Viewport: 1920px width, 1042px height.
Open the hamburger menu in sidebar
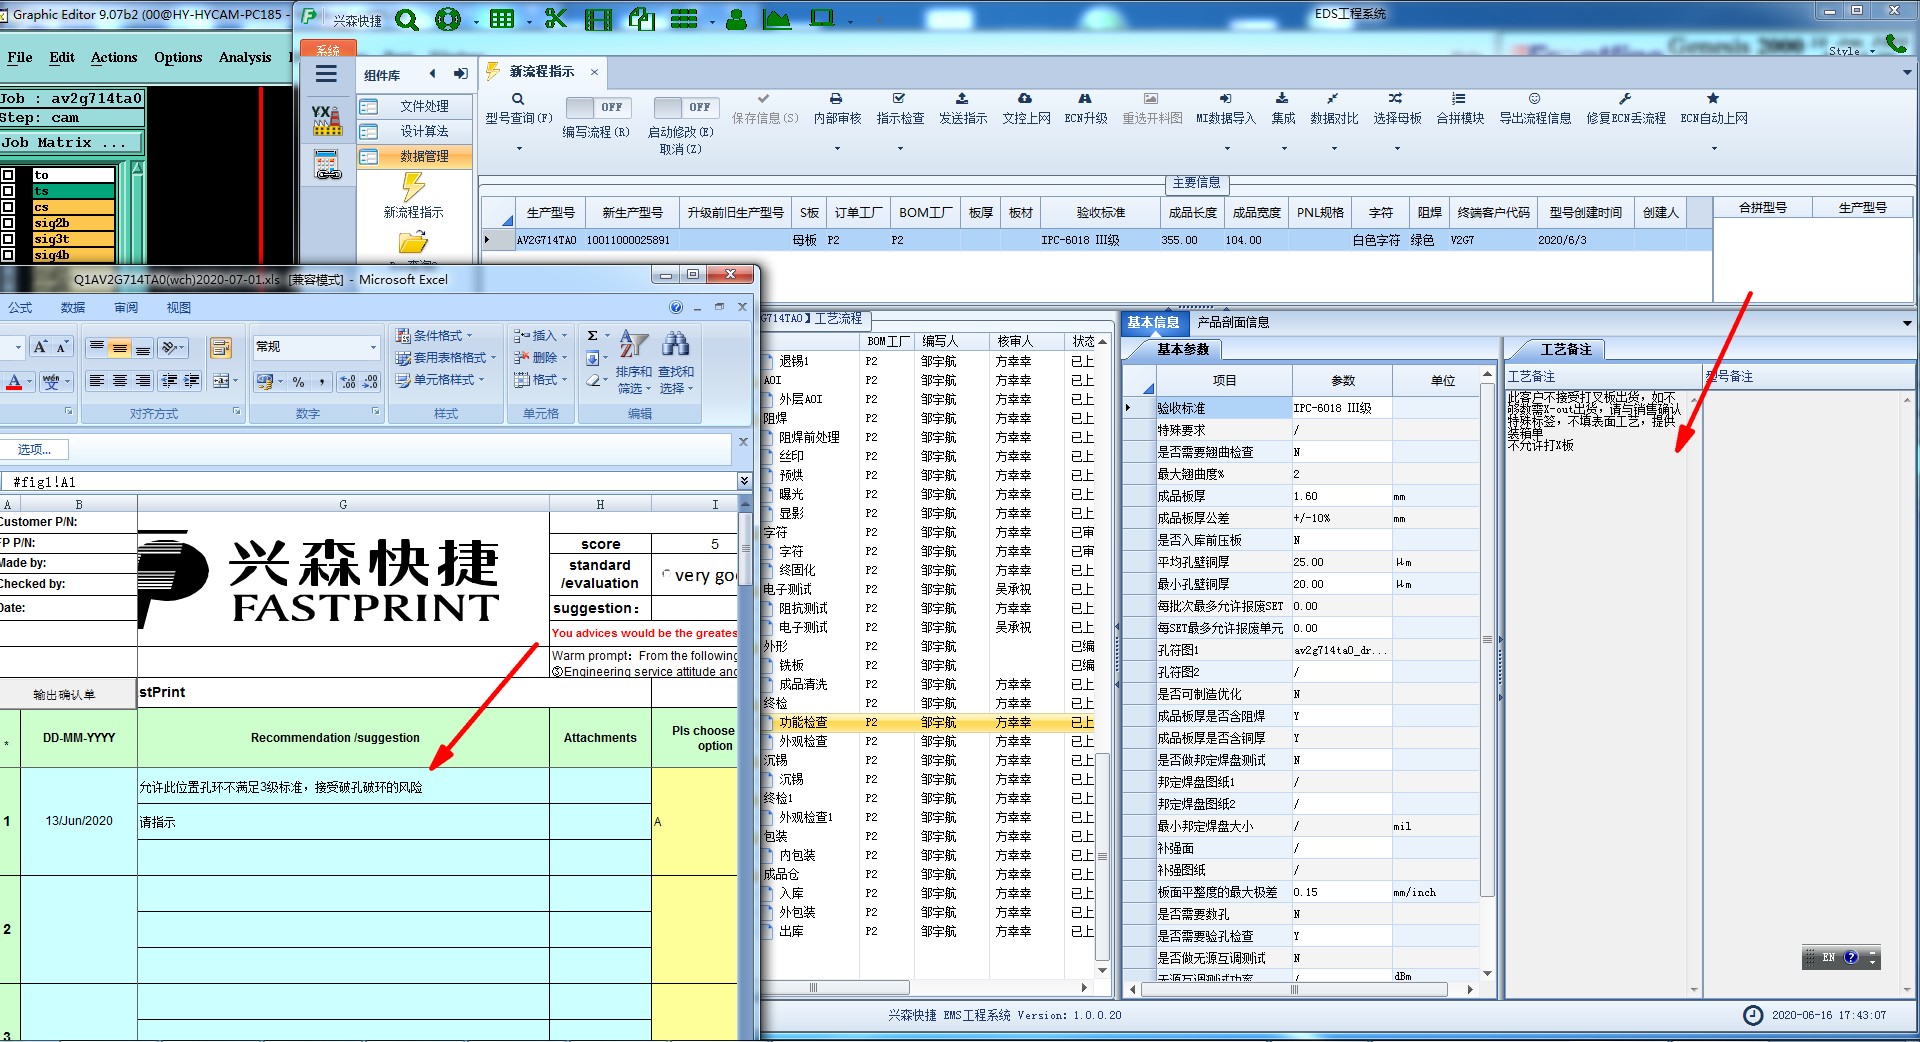[326, 74]
